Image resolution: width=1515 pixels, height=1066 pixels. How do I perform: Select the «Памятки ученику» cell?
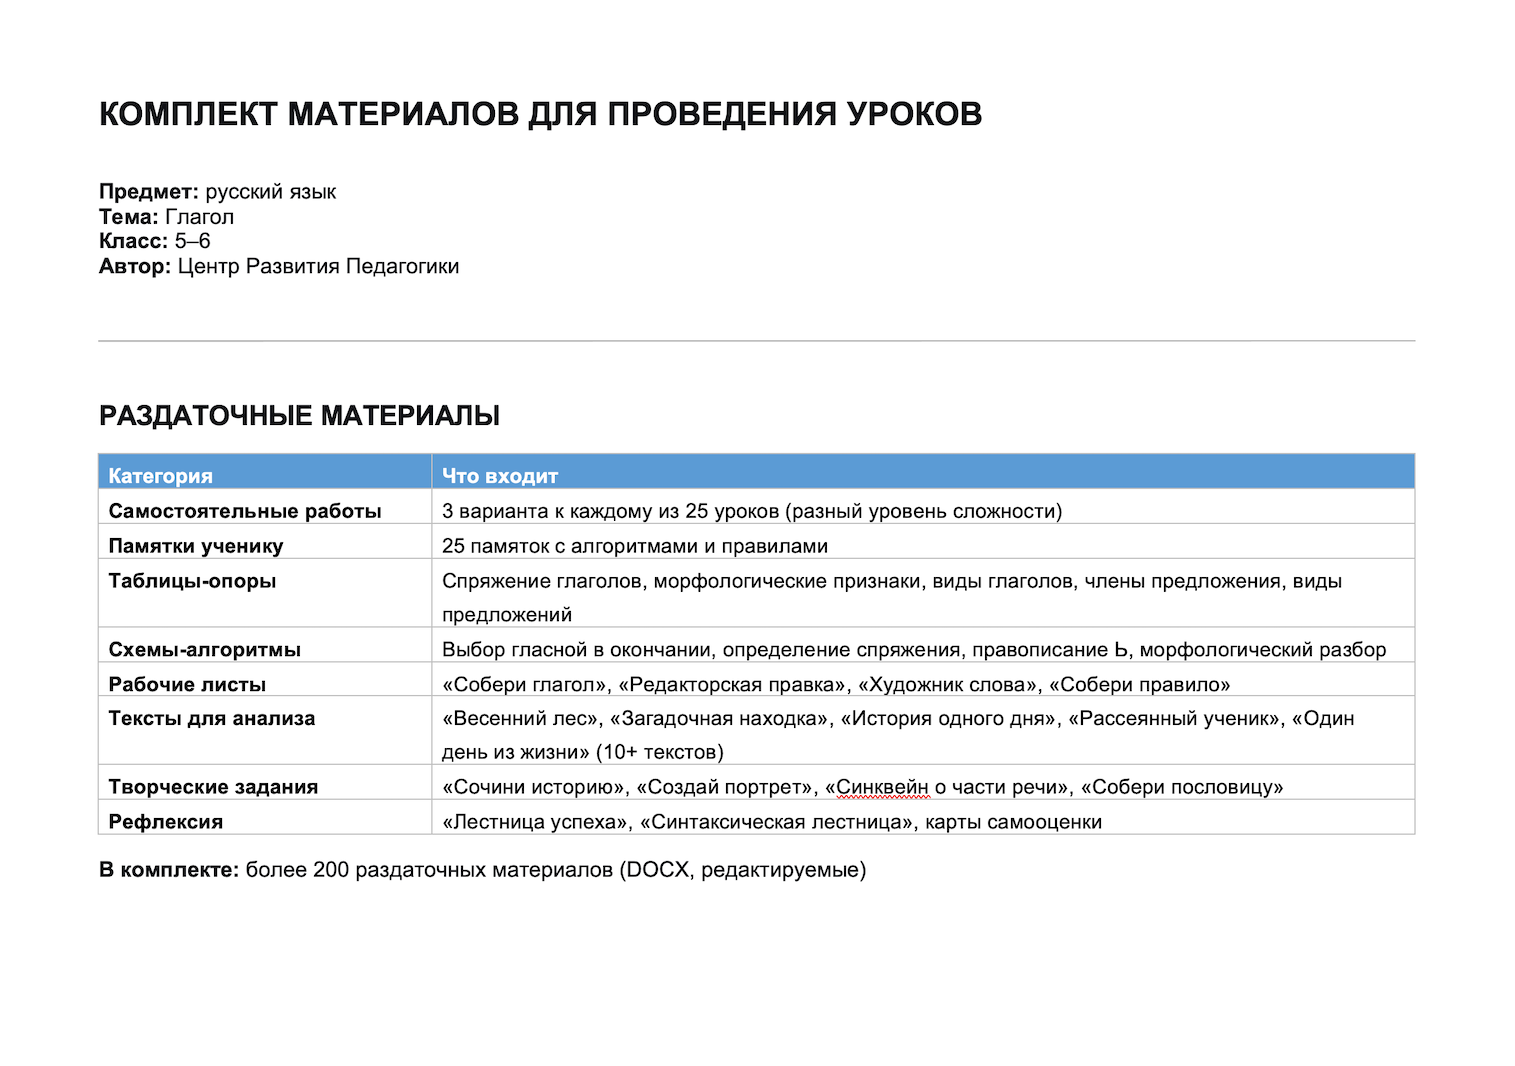pyautogui.click(x=265, y=541)
